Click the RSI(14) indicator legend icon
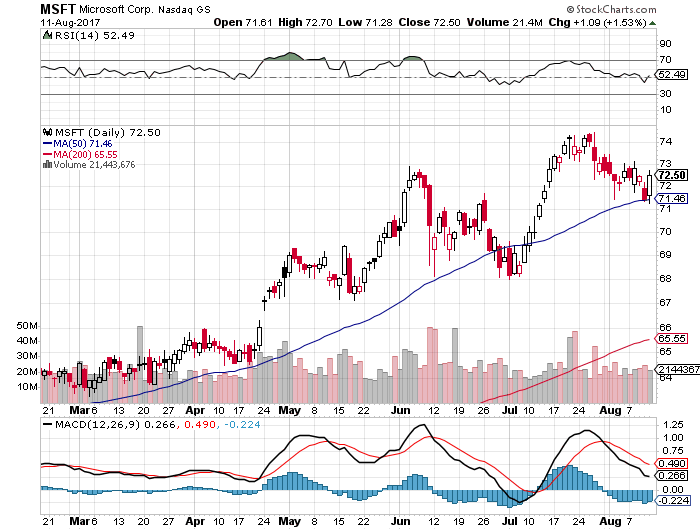The image size is (700, 530). 45,36
